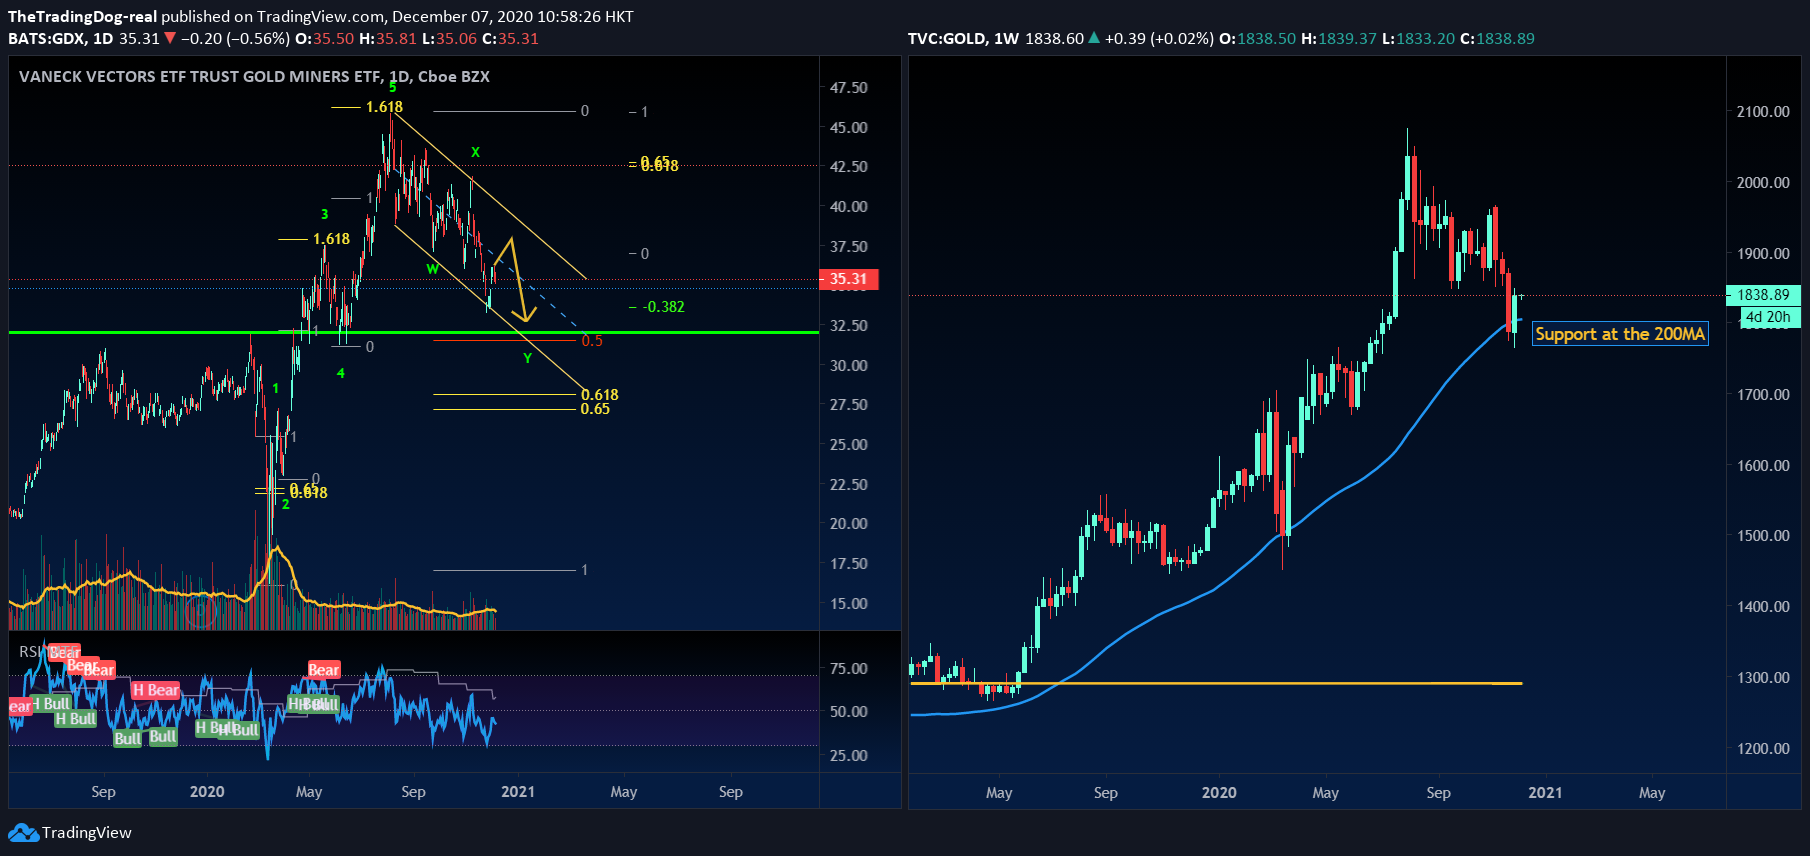Click gold open value O:1838.50

tap(1258, 38)
